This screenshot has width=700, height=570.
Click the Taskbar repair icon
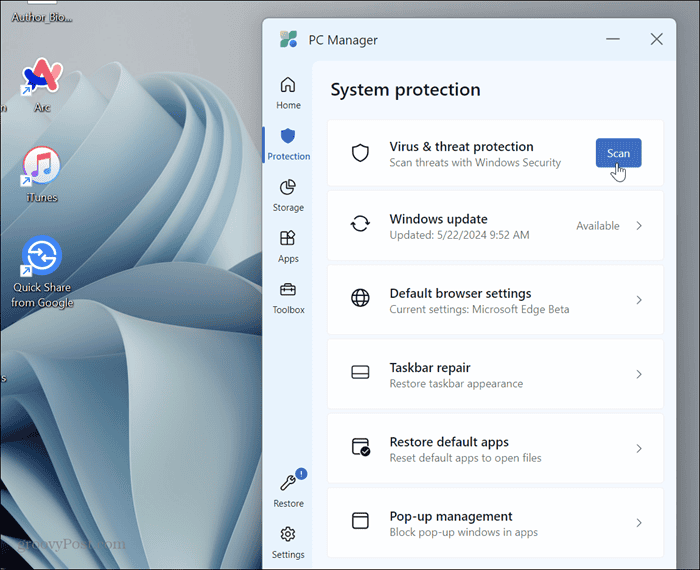click(360, 372)
